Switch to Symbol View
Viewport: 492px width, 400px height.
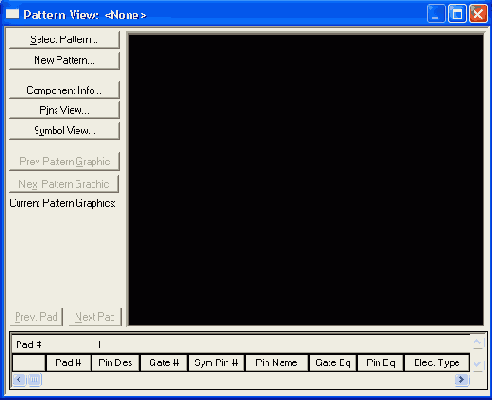[64, 130]
